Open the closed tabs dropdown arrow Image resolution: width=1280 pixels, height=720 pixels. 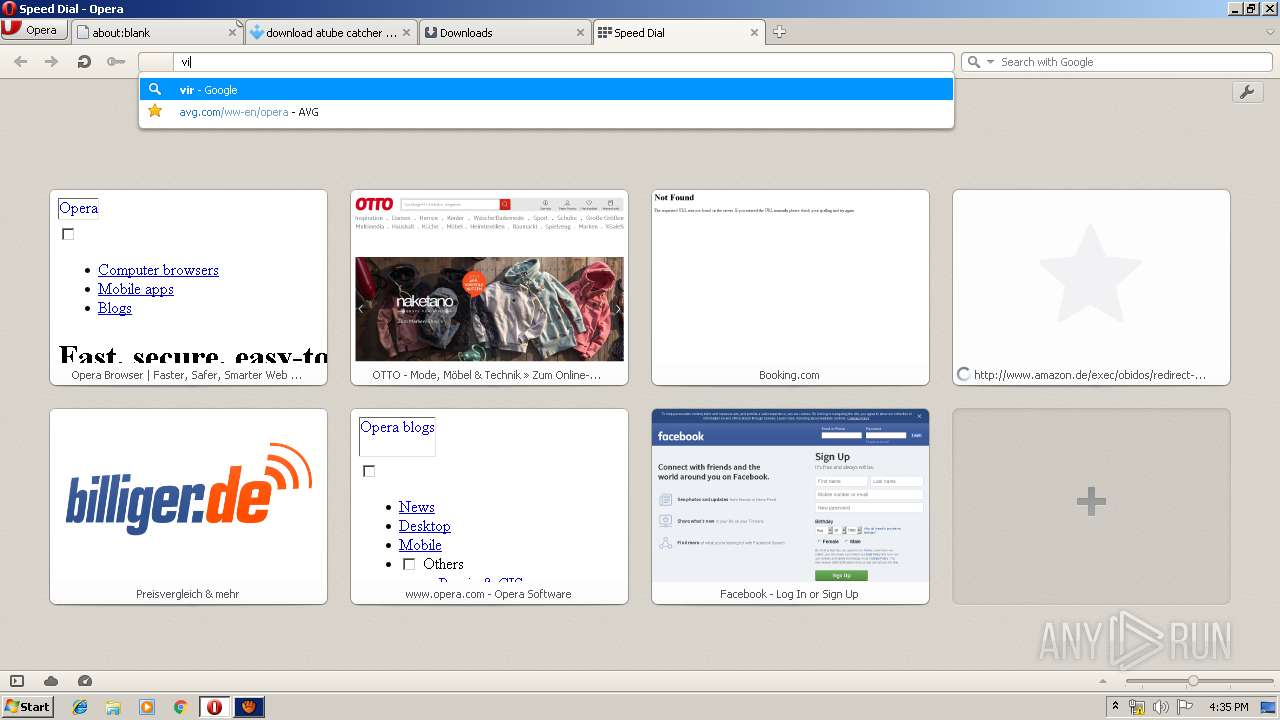pyautogui.click(x=1270, y=32)
